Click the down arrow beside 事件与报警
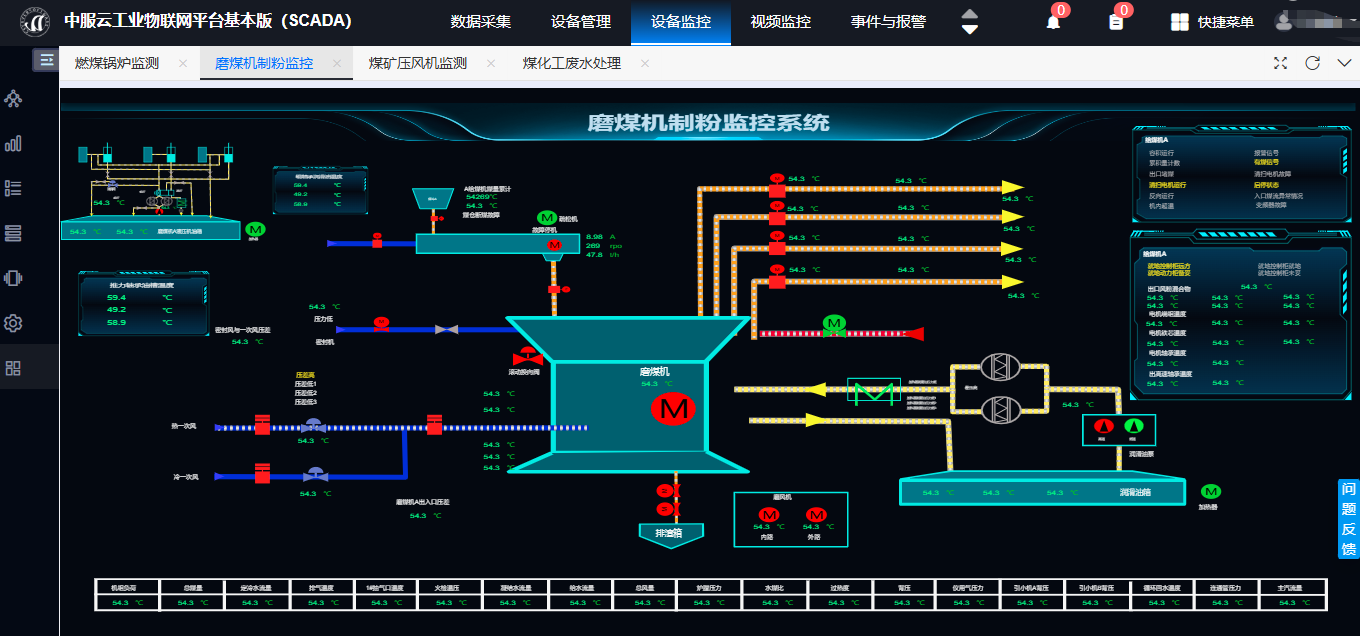 click(969, 30)
